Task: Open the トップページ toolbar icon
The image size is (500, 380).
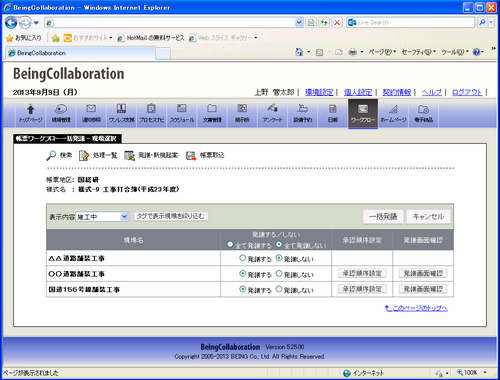Action: click(x=30, y=113)
